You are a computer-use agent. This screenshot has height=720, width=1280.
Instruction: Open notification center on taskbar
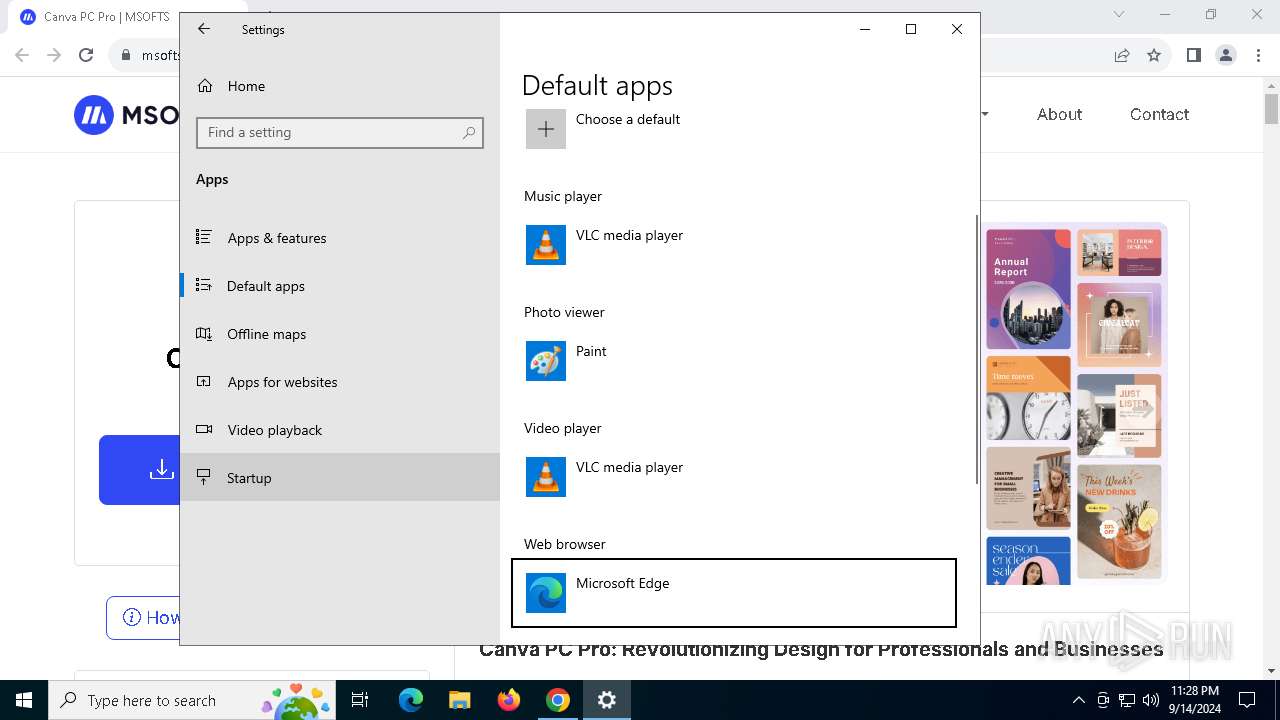1247,700
